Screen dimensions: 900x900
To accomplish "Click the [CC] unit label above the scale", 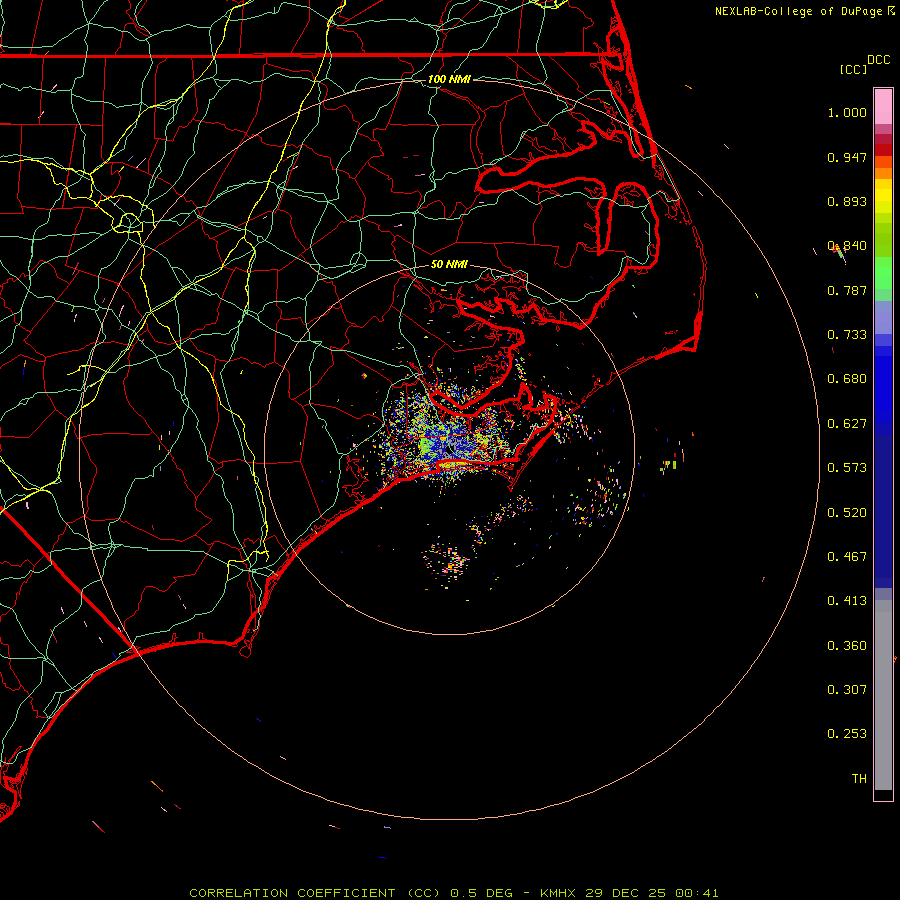I will pos(853,69).
